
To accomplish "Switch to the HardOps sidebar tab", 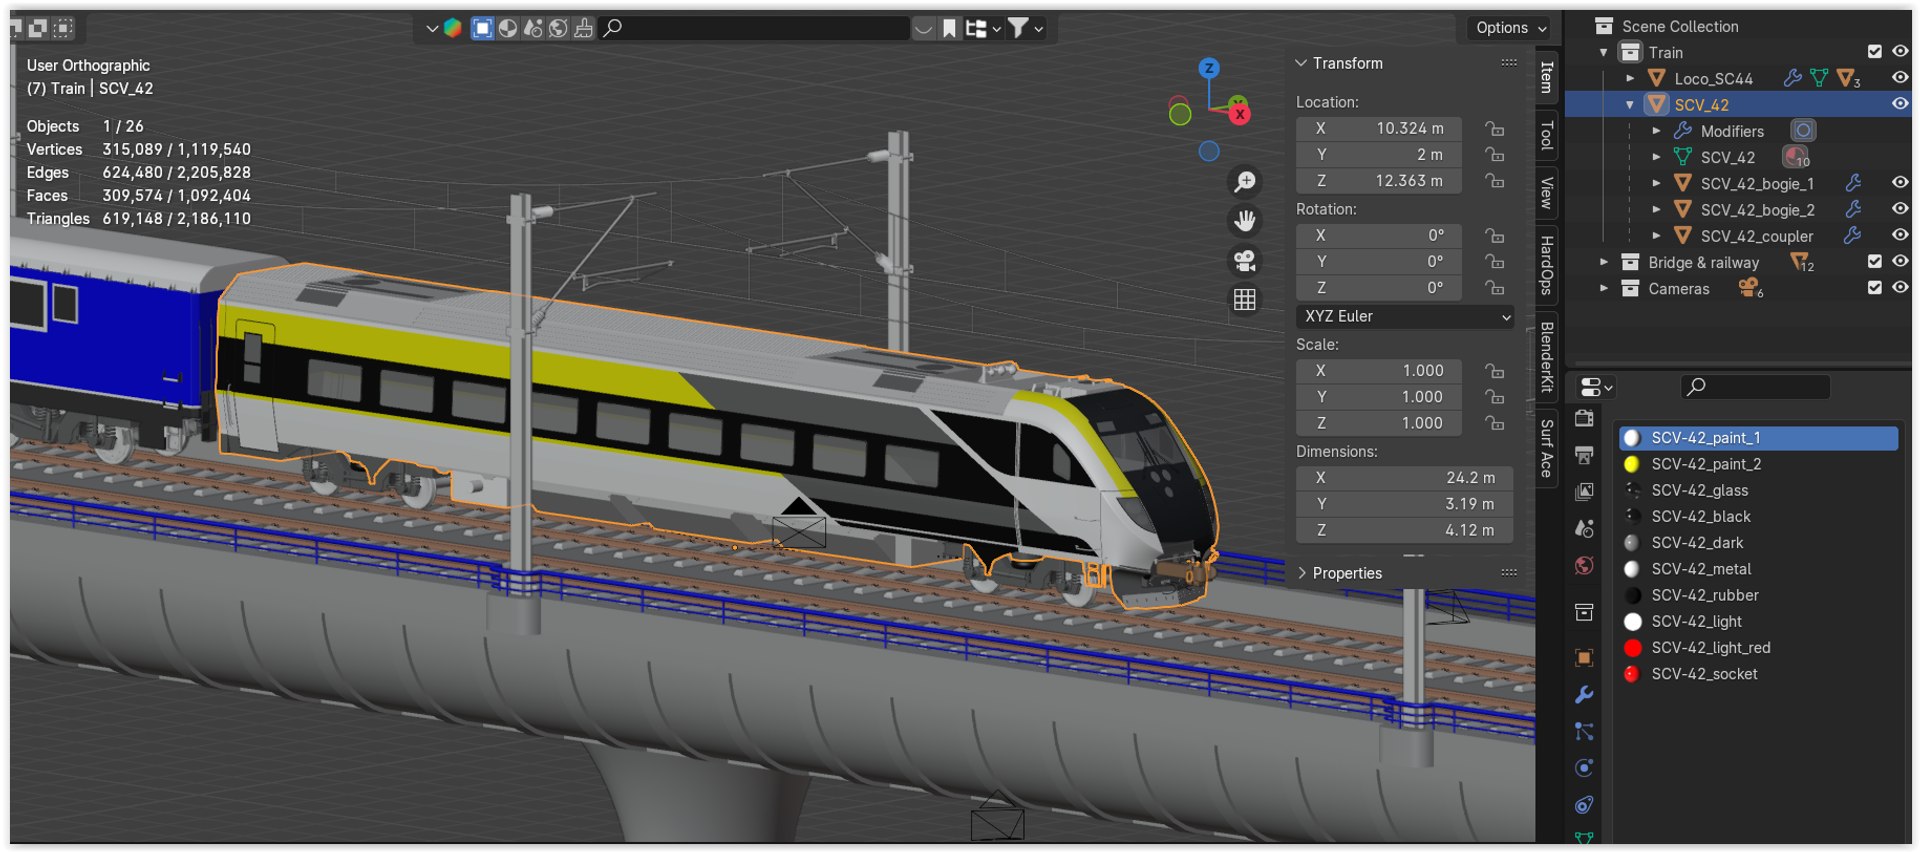I will (x=1547, y=266).
